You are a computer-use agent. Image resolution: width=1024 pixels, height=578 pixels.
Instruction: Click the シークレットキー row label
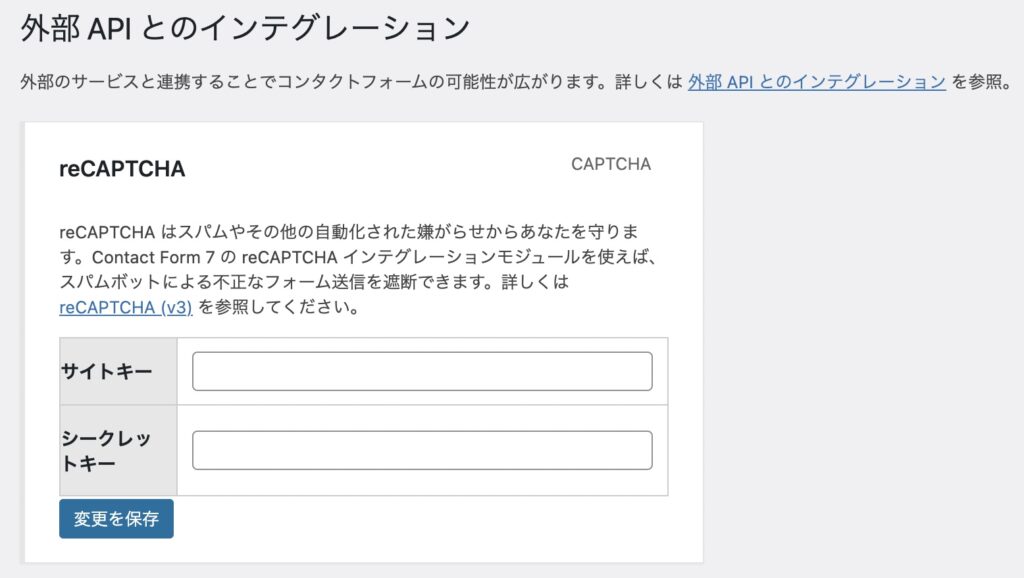(107, 451)
